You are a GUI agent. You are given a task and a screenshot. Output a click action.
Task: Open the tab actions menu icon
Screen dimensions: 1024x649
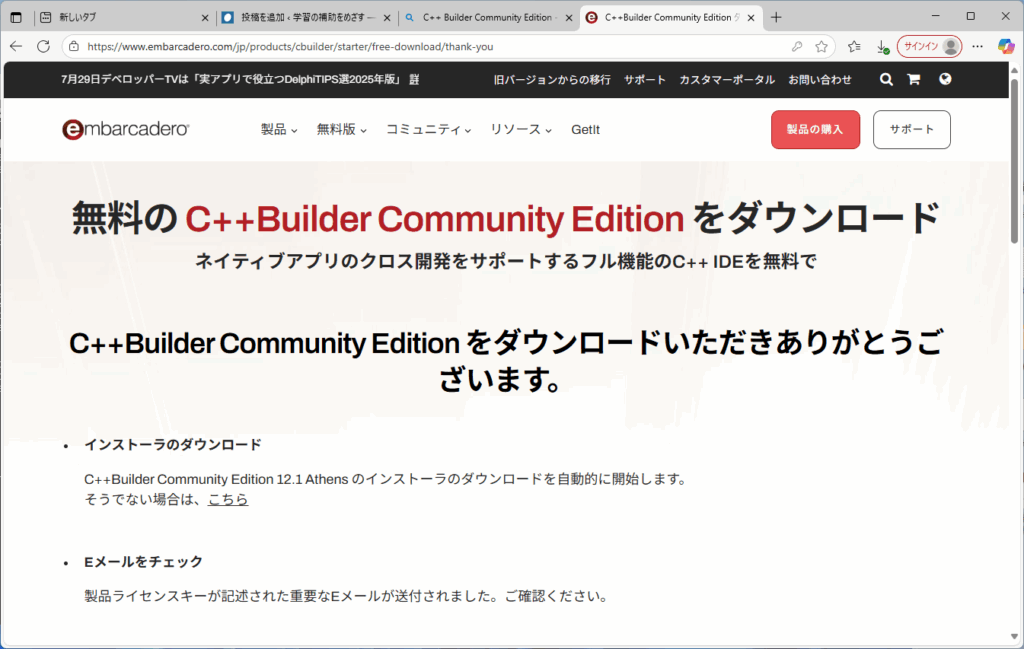pyautogui.click(x=16, y=18)
